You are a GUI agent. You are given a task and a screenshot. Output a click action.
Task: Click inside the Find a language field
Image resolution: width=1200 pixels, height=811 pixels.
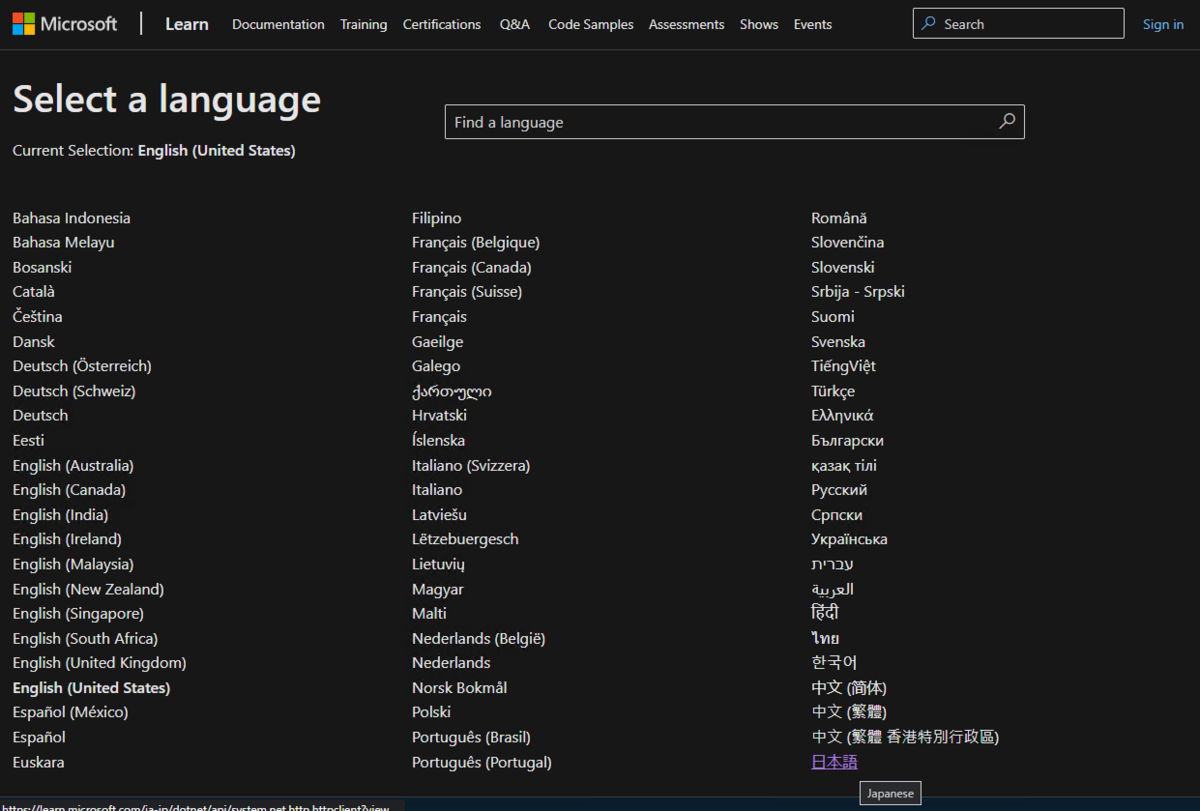click(x=700, y=121)
